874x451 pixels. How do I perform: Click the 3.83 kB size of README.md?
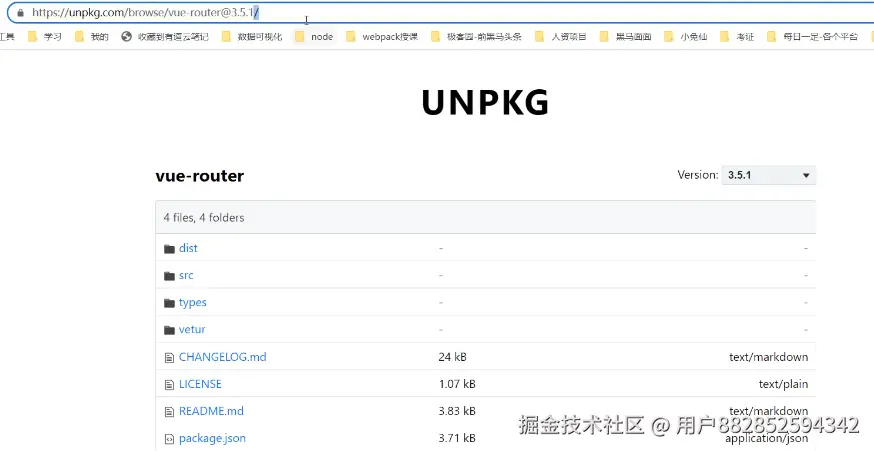[457, 411]
